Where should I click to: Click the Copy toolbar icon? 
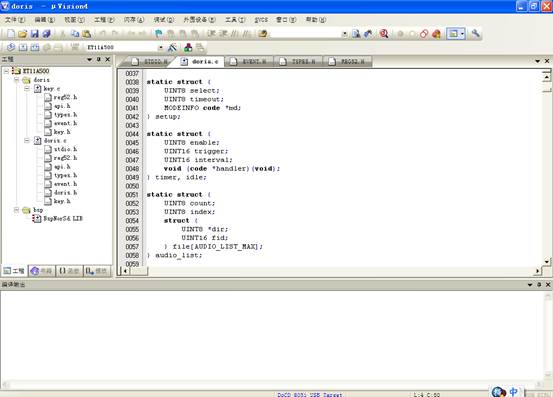pos(75,34)
